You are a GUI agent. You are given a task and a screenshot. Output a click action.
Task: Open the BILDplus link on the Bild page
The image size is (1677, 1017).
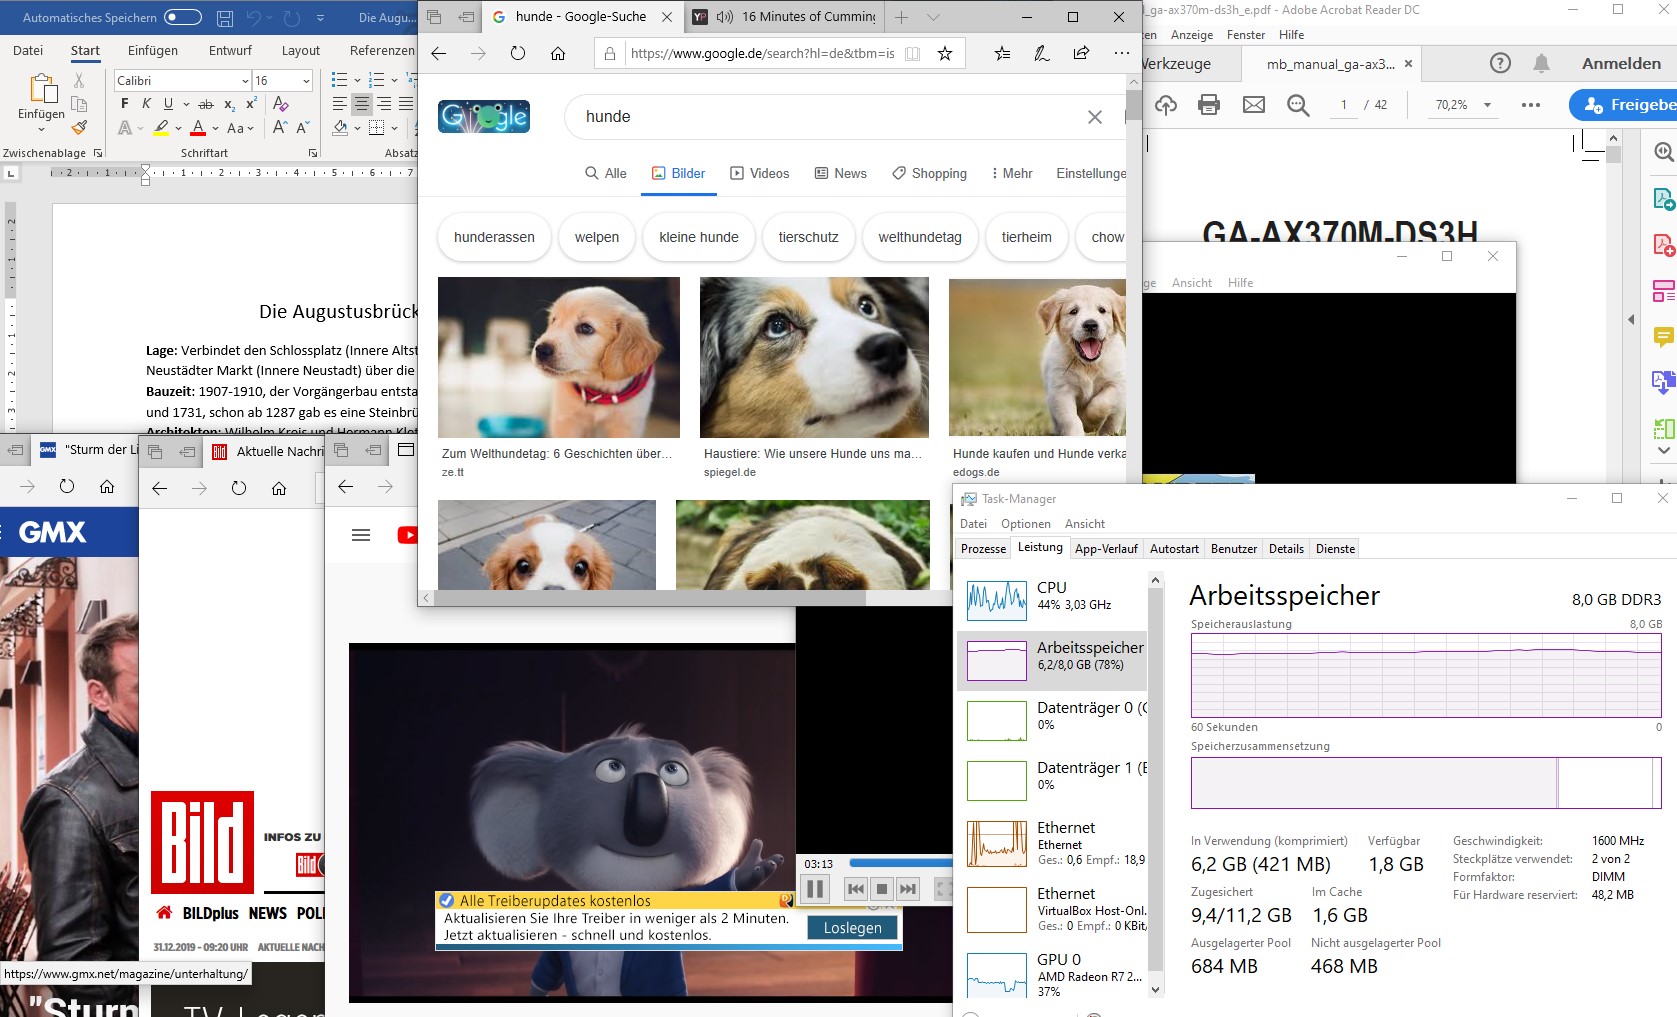(210, 913)
